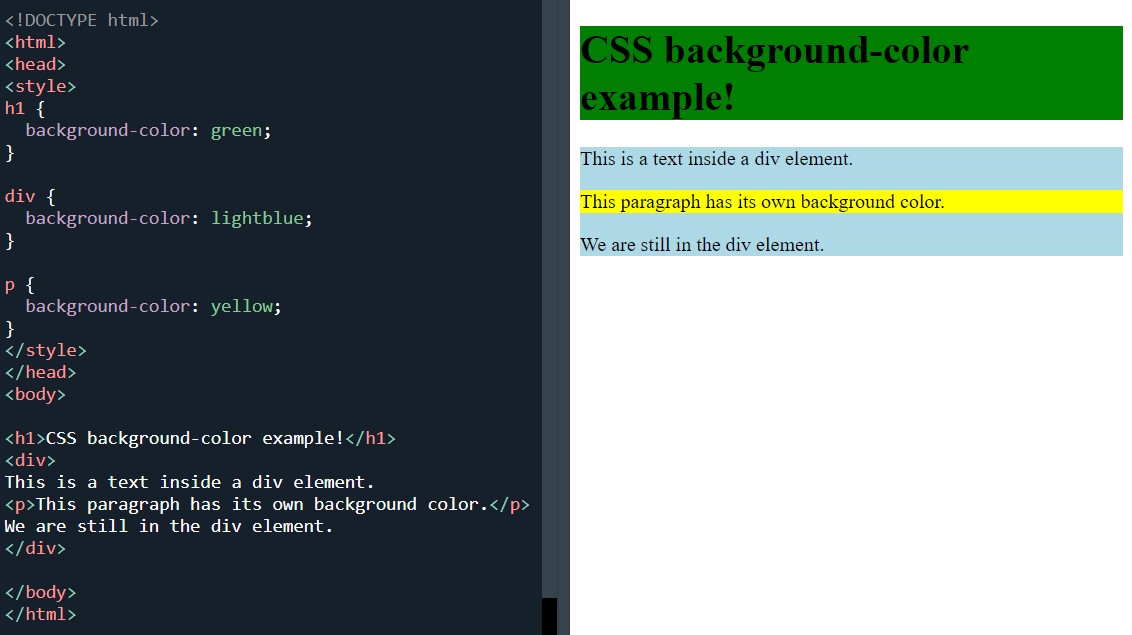Image resolution: width=1132 pixels, height=635 pixels.
Task: Click 'We are still in the div element.' code line
Action: (169, 526)
